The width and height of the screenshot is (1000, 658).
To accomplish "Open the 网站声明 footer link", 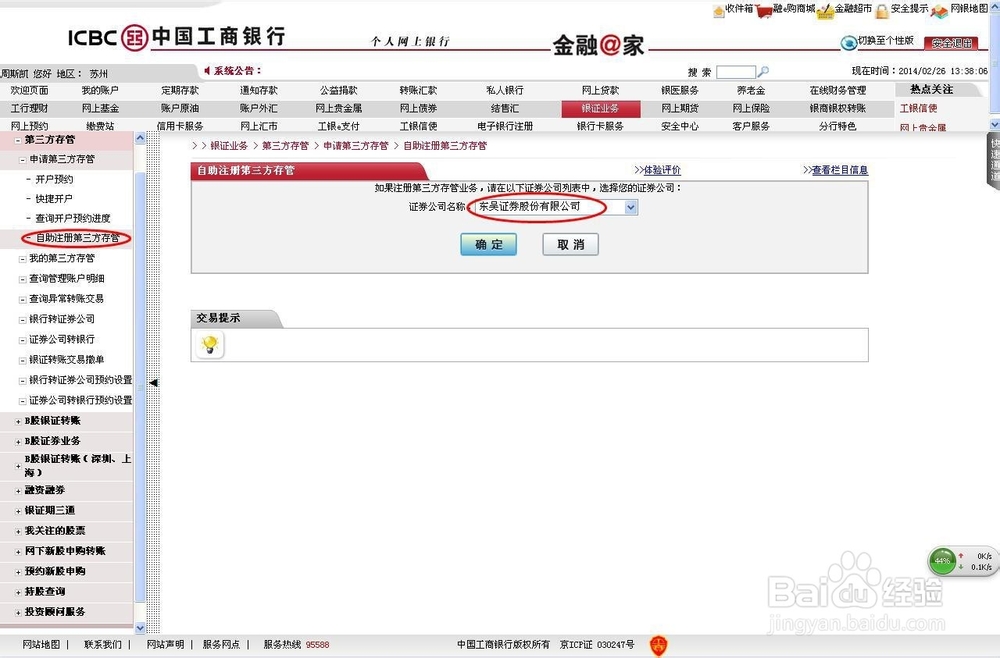I will (165, 645).
